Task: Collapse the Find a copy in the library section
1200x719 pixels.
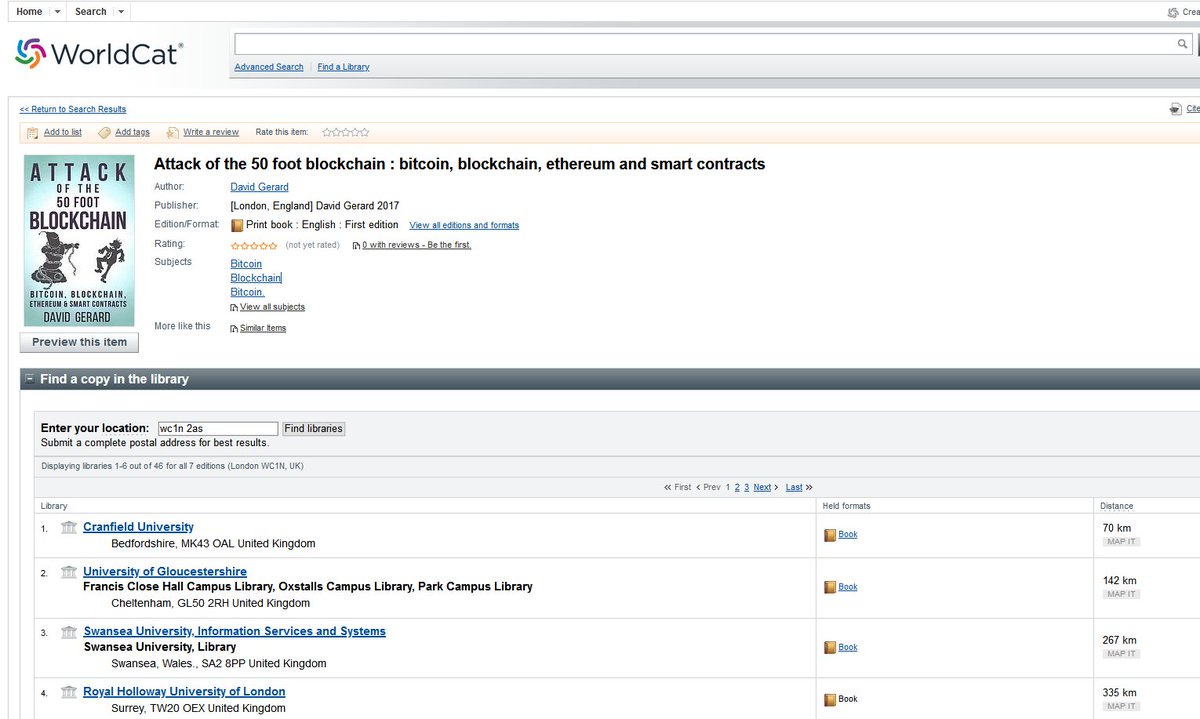Action: pos(30,379)
